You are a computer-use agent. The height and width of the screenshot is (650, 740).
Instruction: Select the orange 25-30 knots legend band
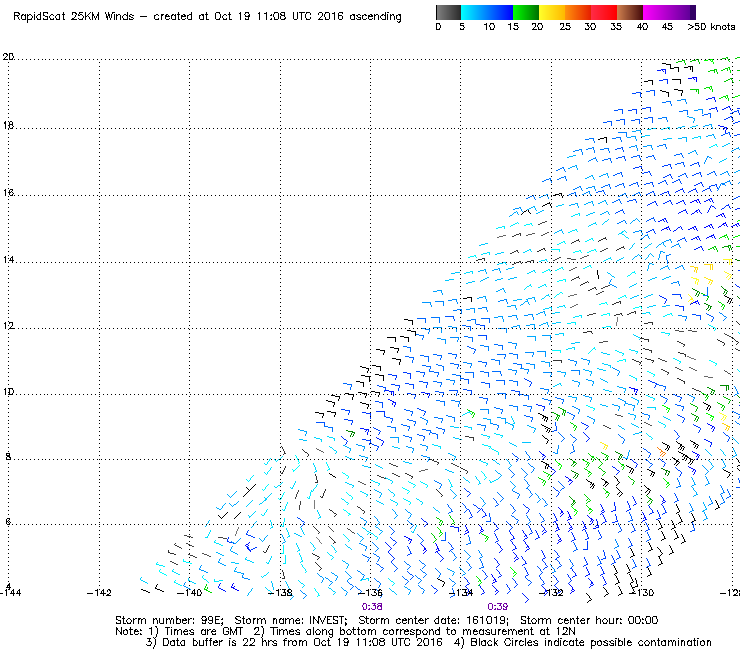pyautogui.click(x=578, y=12)
